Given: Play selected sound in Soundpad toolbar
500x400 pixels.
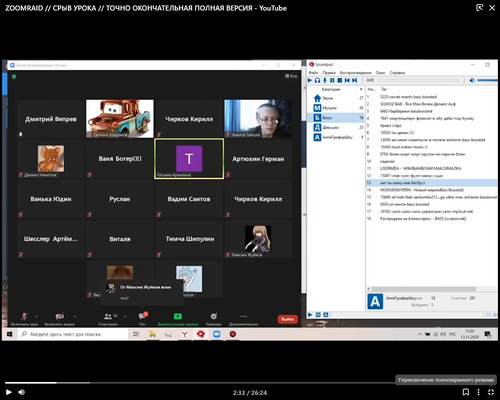Looking at the screenshot, I should pos(310,80).
